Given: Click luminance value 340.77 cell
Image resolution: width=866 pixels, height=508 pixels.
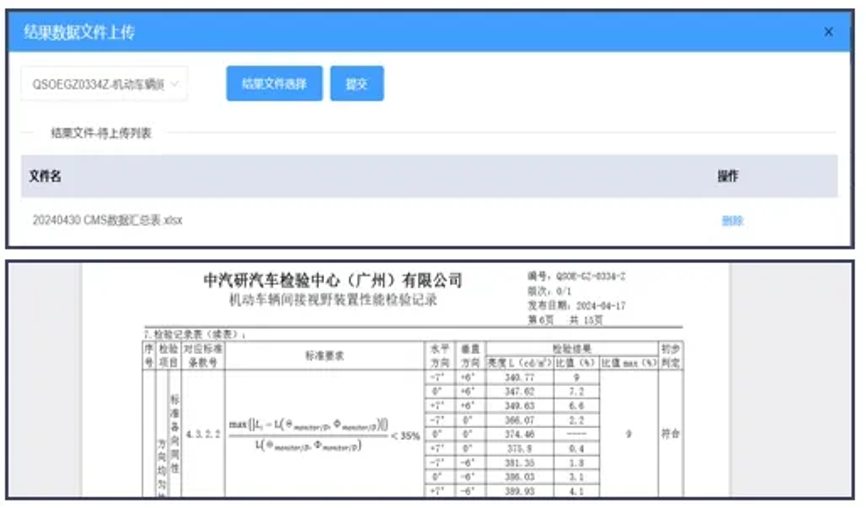Looking at the screenshot, I should pyautogui.click(x=519, y=378).
